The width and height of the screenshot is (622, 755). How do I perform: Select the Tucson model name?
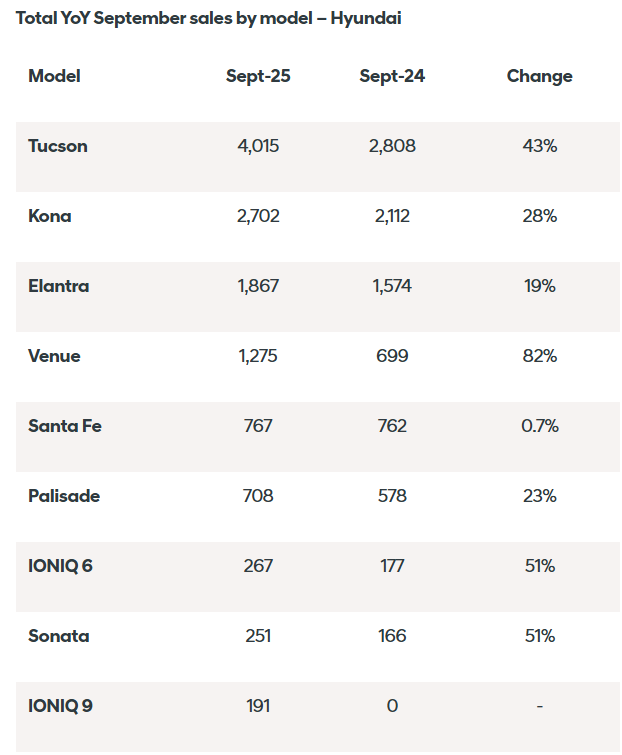click(58, 146)
